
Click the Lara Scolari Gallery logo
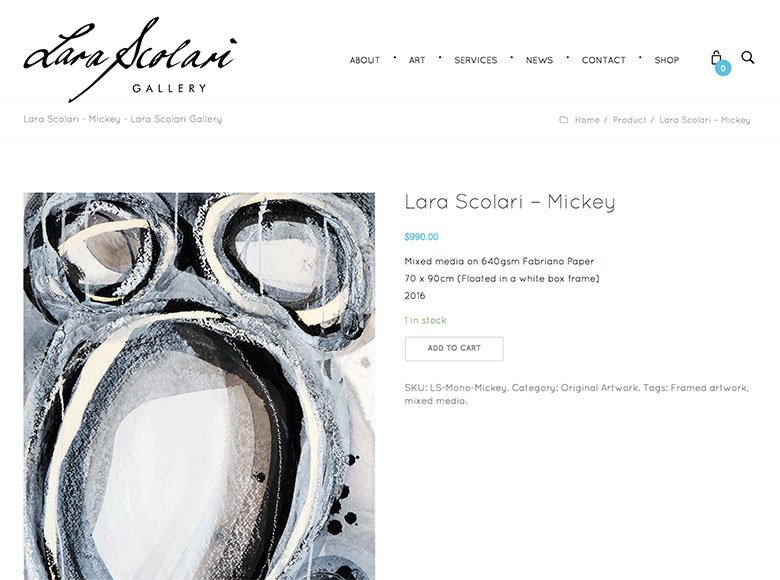pyautogui.click(x=130, y=59)
